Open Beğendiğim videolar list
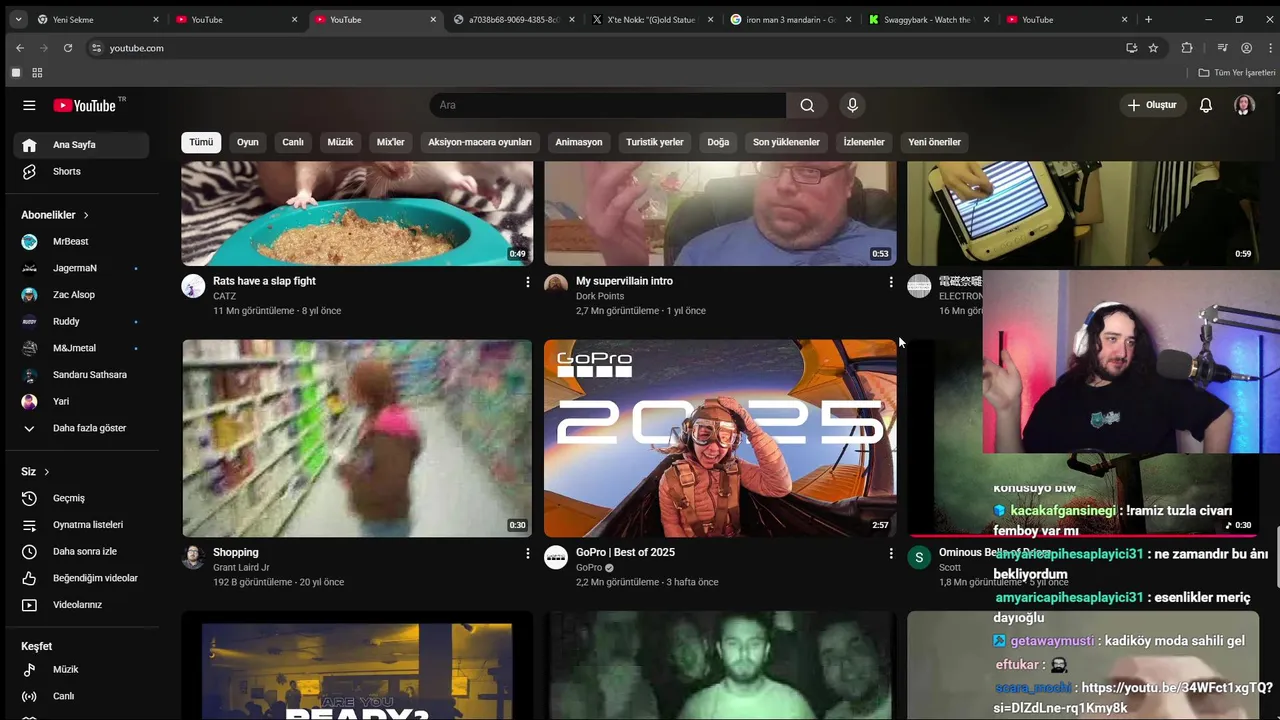 tap(81, 578)
